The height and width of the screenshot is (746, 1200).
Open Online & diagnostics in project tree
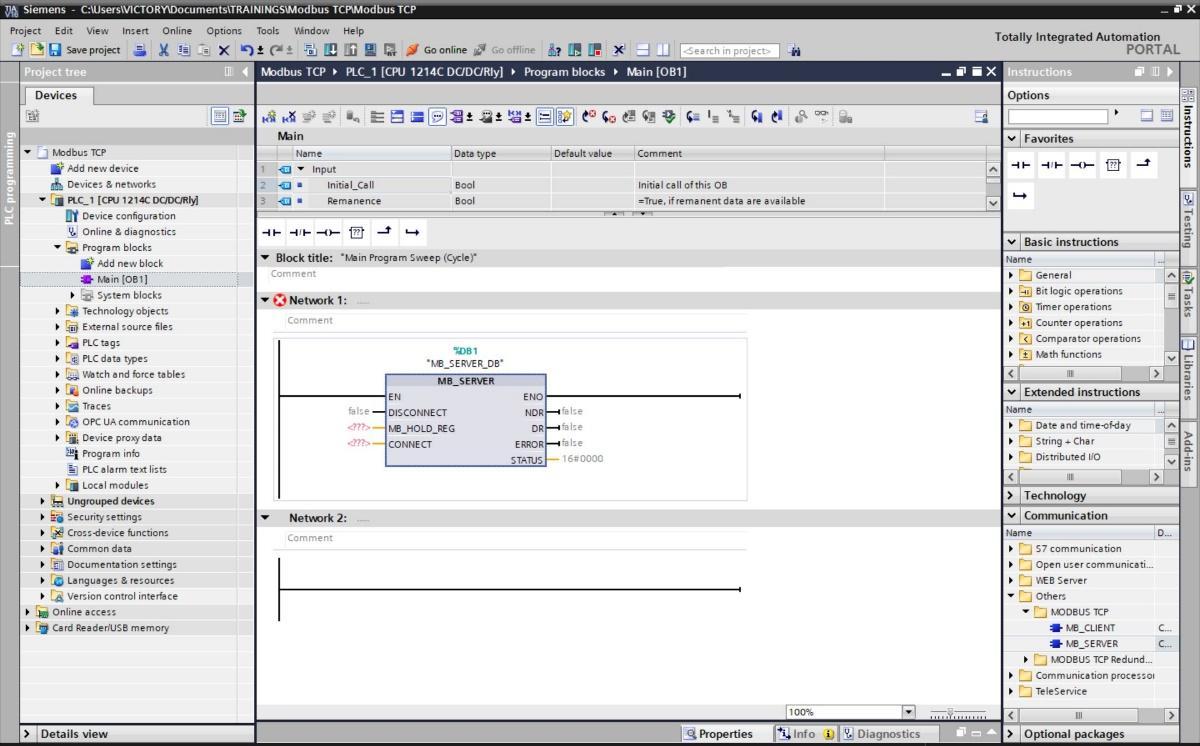pyautogui.click(x=128, y=232)
